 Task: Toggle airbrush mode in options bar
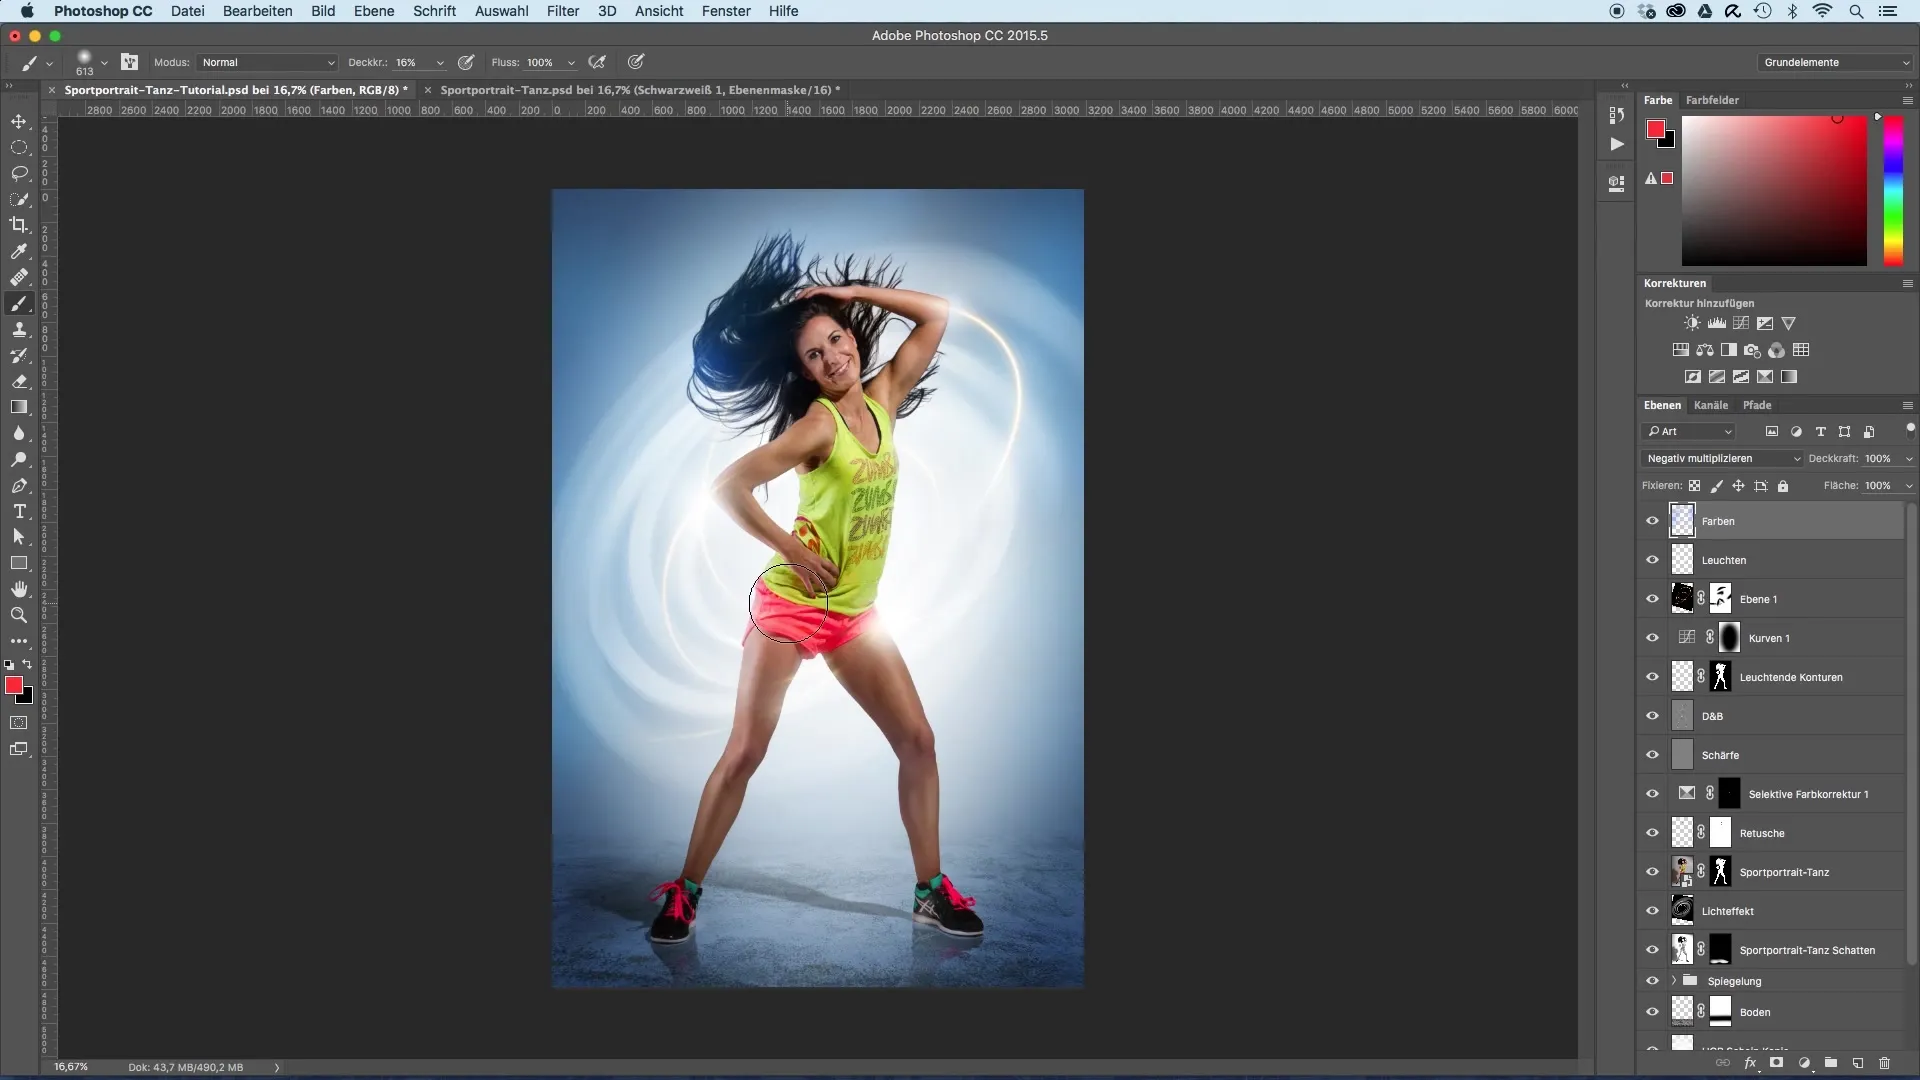tap(597, 62)
